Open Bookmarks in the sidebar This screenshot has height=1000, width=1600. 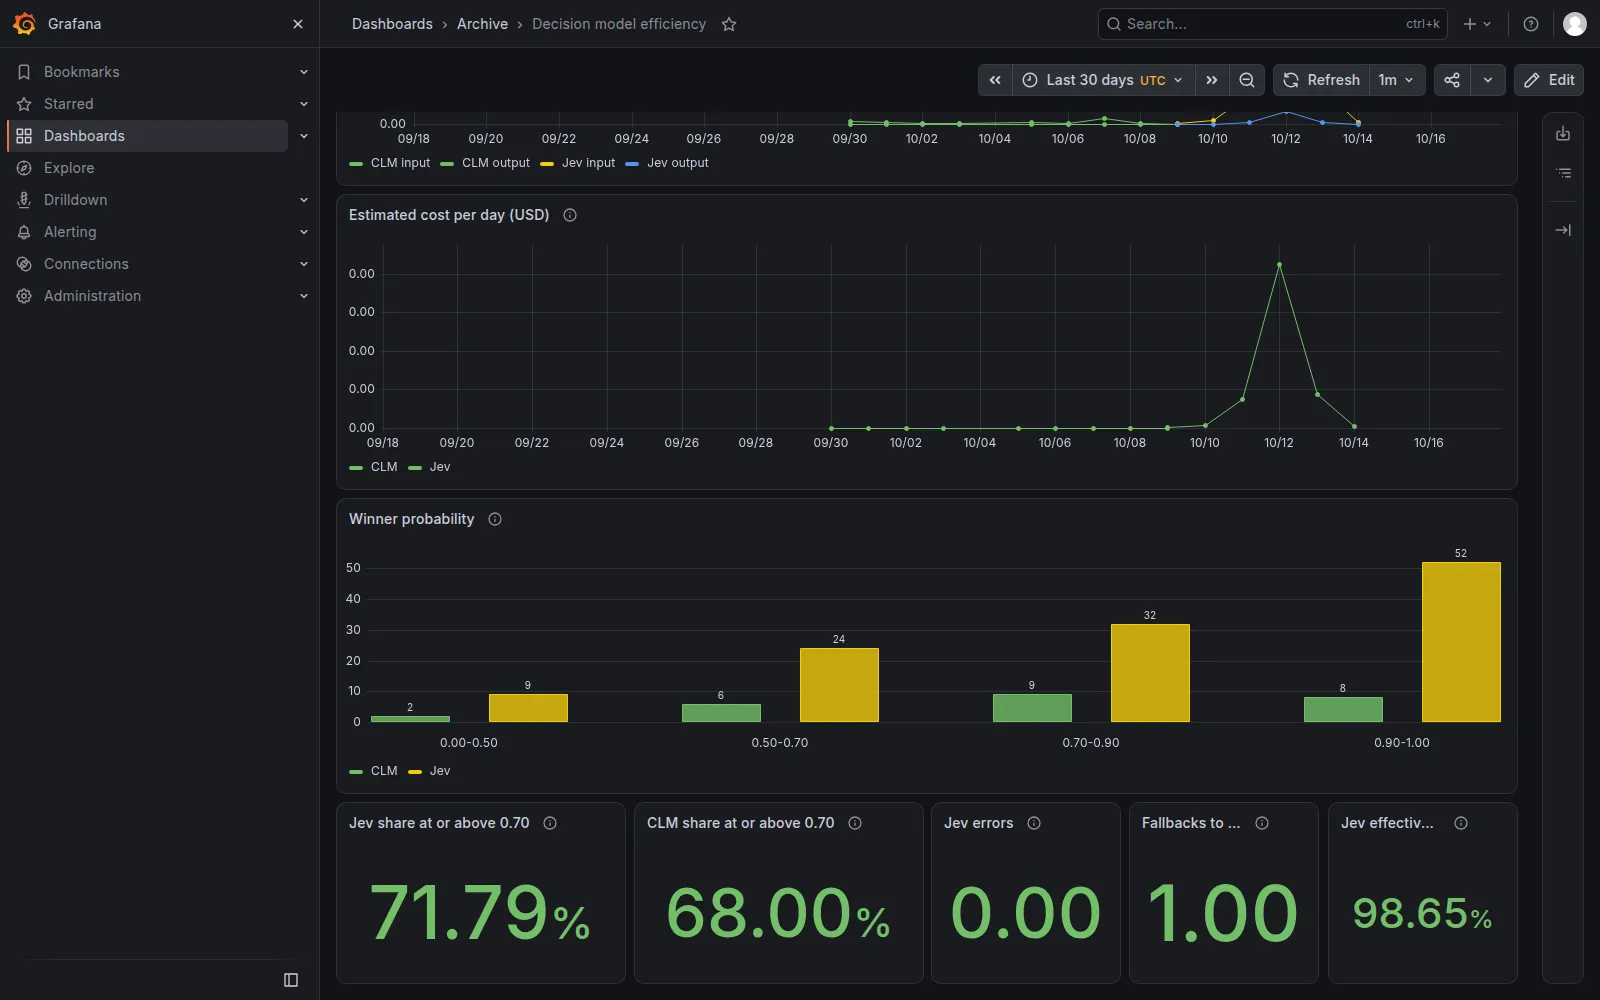click(82, 72)
